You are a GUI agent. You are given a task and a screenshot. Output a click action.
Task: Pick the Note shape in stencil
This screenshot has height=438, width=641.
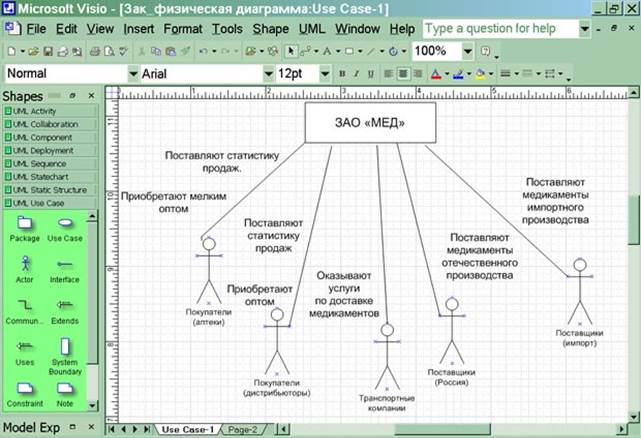tap(65, 395)
